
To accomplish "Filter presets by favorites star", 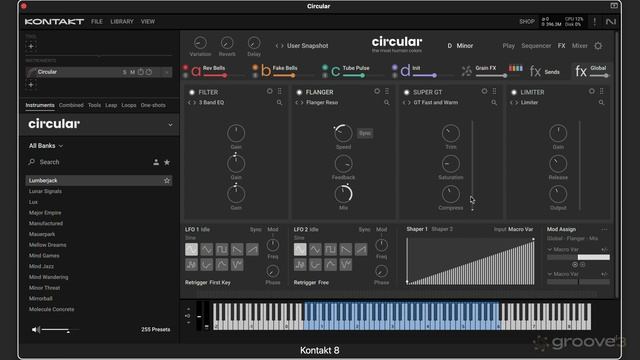I will tap(167, 162).
